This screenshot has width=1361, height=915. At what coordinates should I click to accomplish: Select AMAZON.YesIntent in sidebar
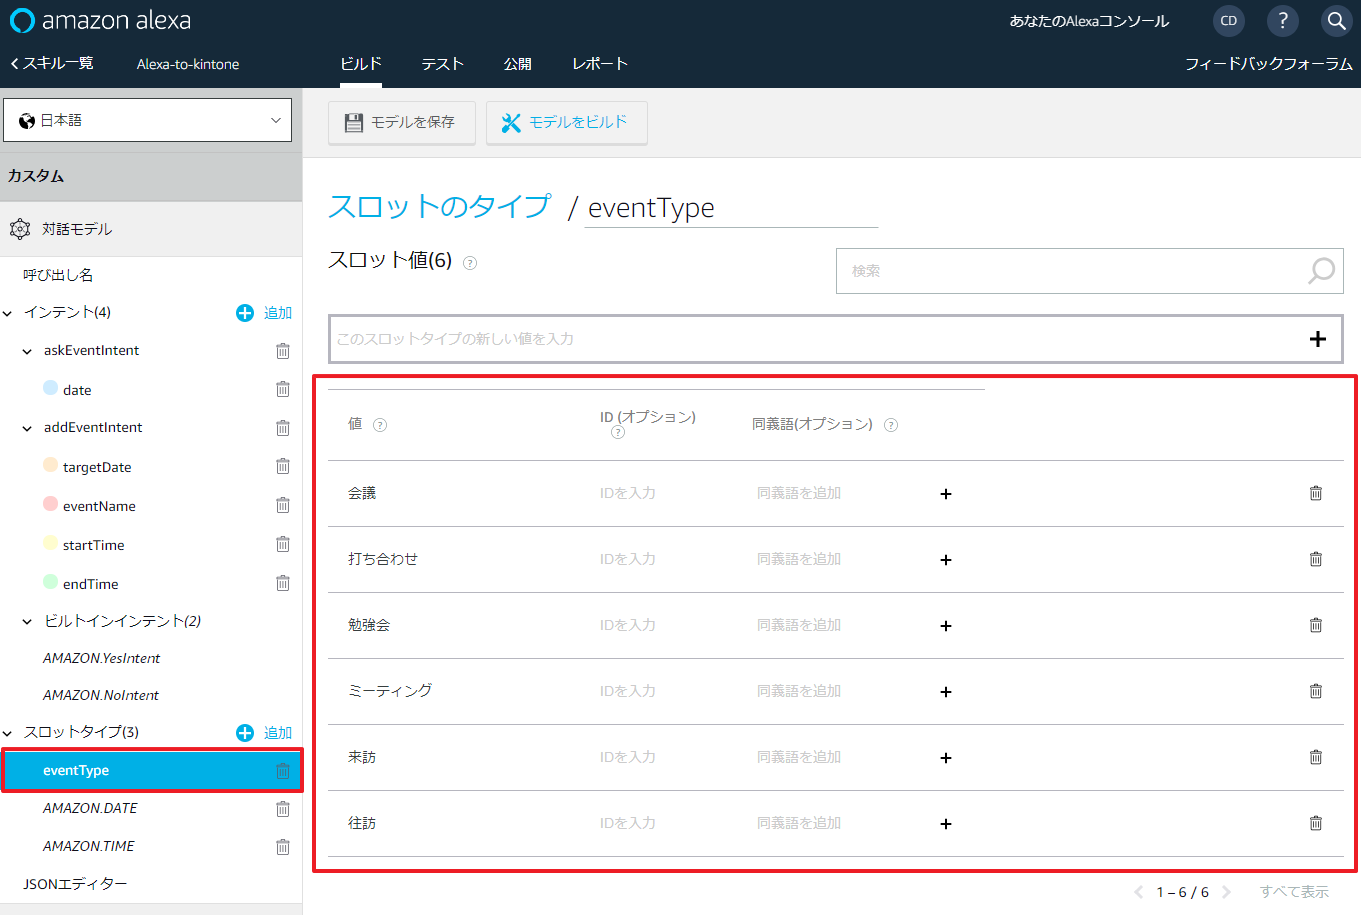[101, 659]
